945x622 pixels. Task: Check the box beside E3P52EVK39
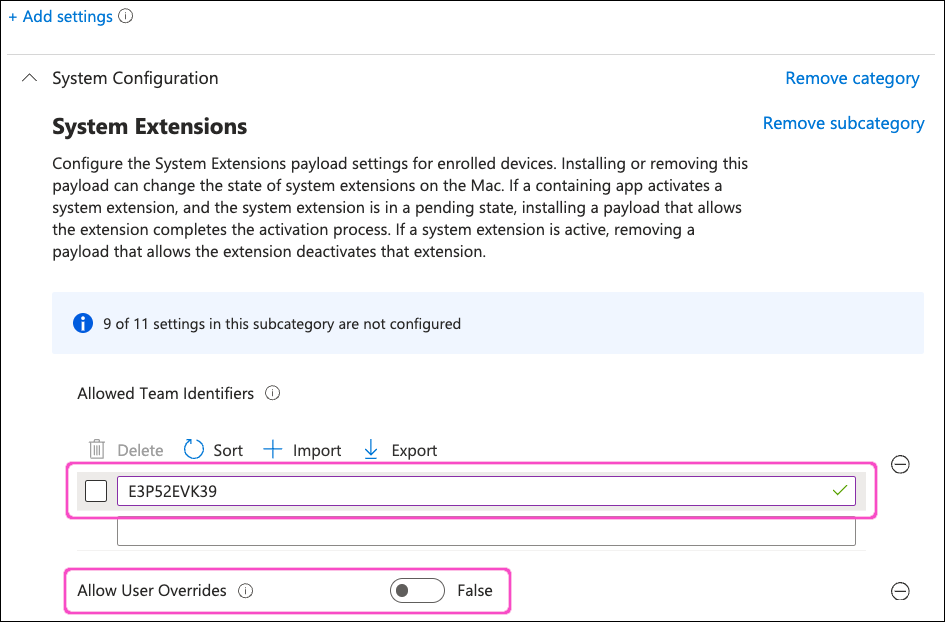click(x=96, y=491)
